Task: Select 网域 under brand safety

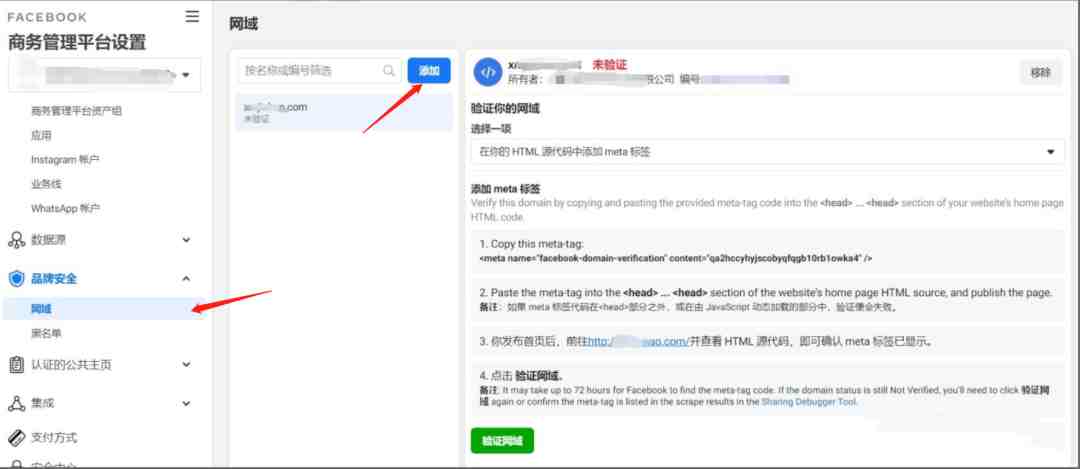Action: tap(102, 309)
